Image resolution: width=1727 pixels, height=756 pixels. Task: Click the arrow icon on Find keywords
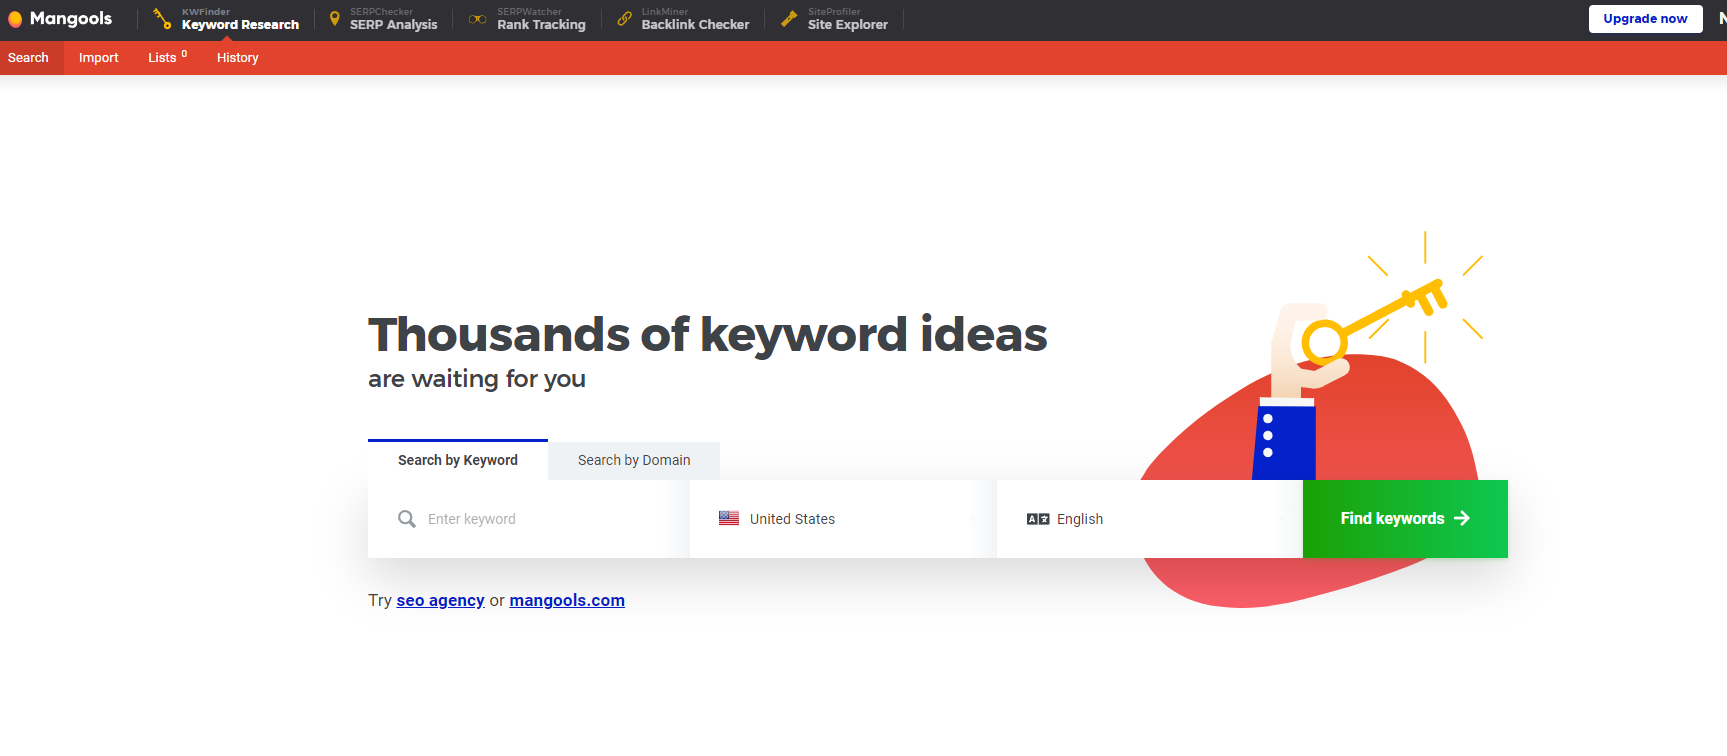(1462, 518)
